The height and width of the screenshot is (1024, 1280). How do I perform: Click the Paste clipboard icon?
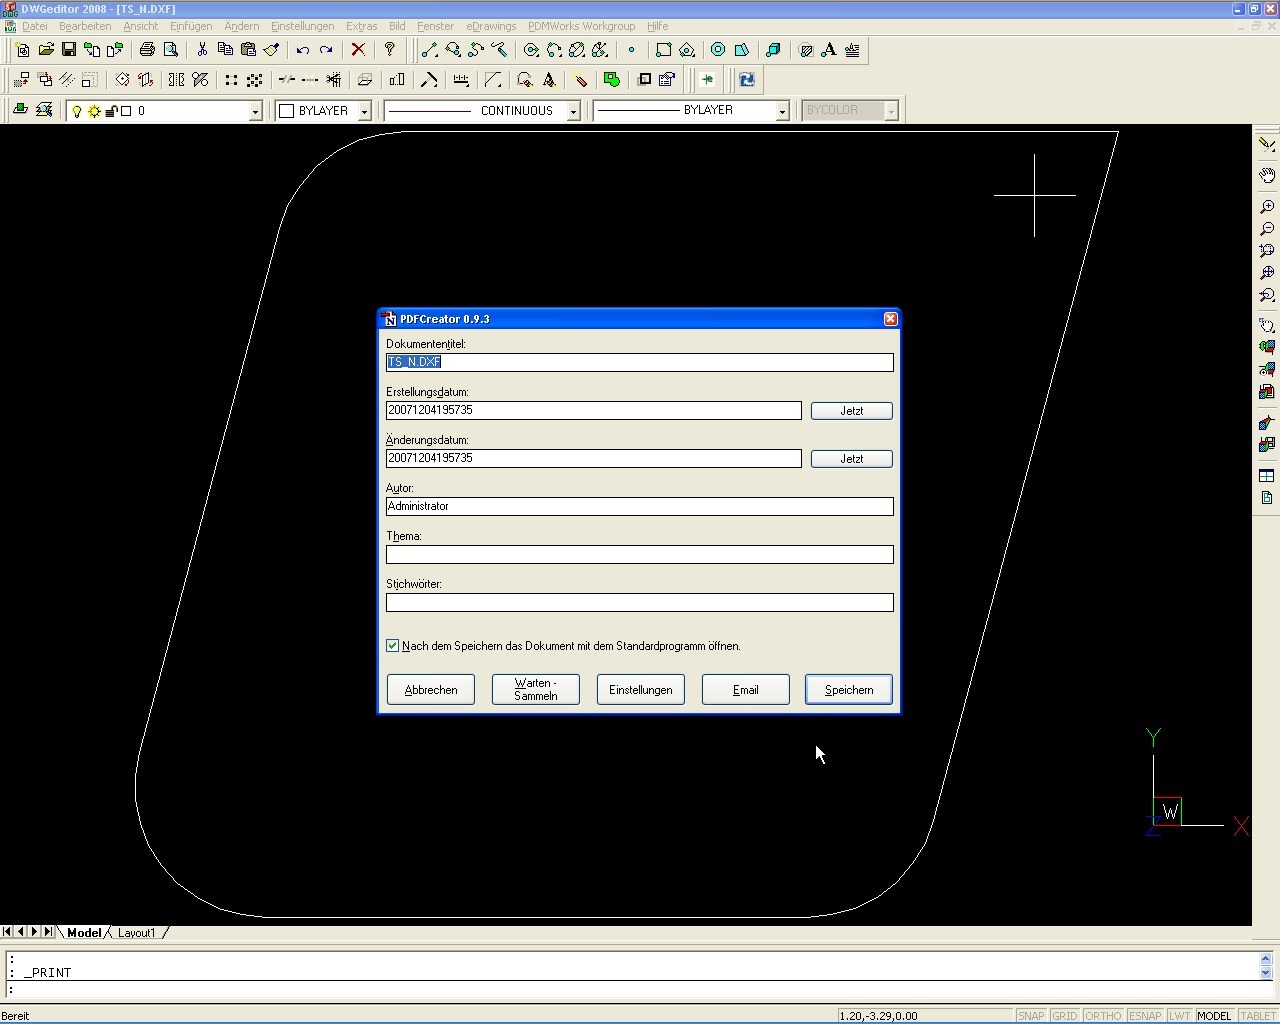click(x=248, y=50)
